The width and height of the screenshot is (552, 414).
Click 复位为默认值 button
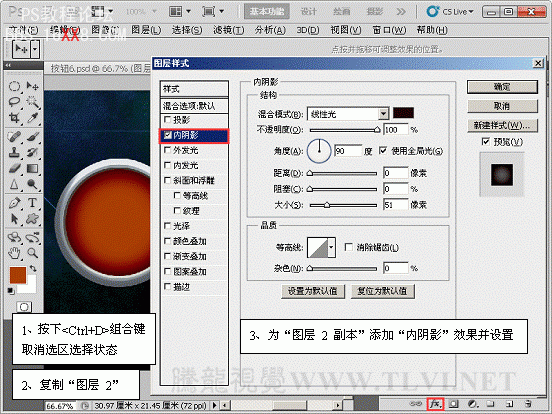click(x=382, y=291)
